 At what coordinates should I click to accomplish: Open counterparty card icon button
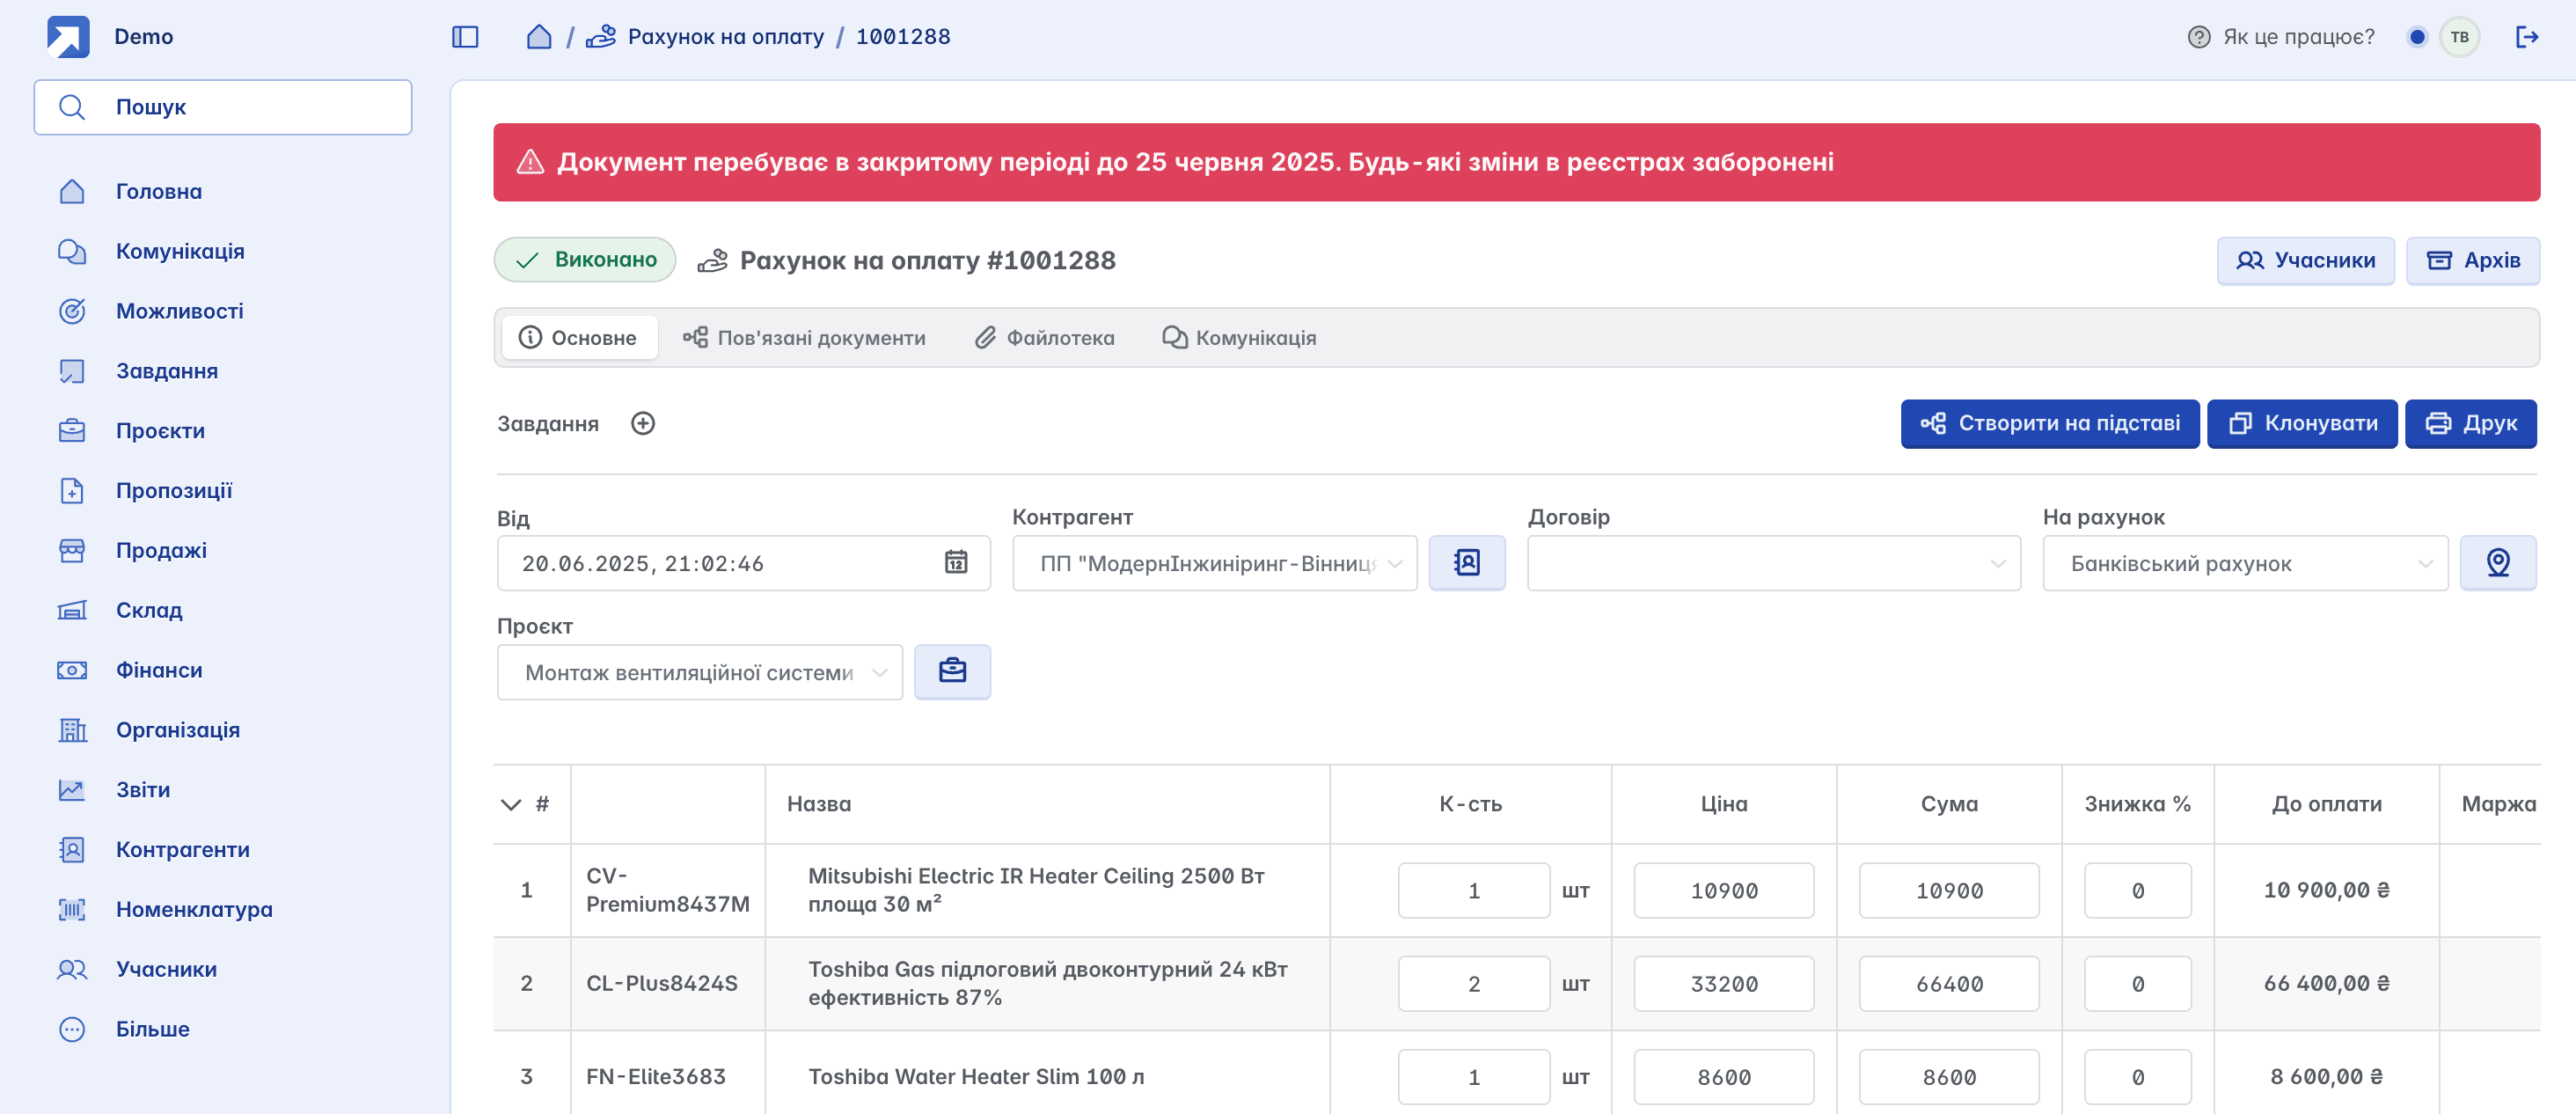tap(1466, 563)
